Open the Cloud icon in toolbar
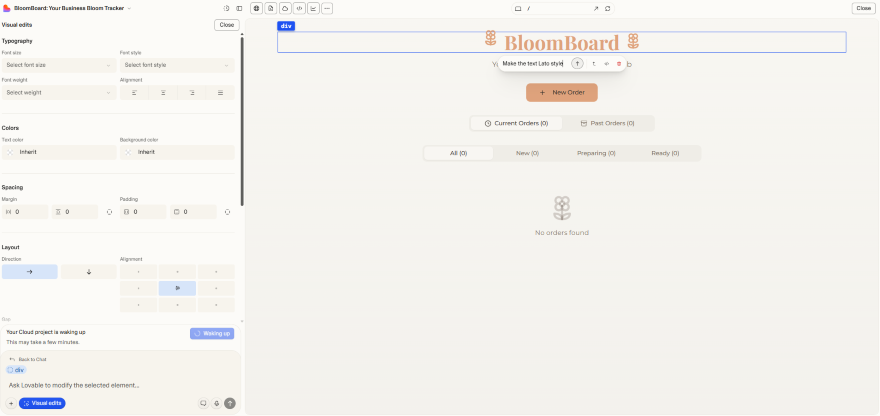Image resolution: width=880 pixels, height=416 pixels. (285, 8)
